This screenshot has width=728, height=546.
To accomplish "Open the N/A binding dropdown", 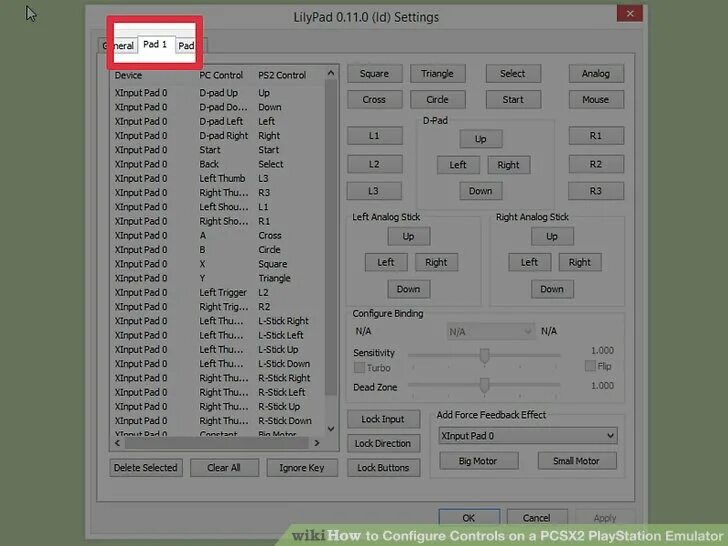I will (x=490, y=332).
